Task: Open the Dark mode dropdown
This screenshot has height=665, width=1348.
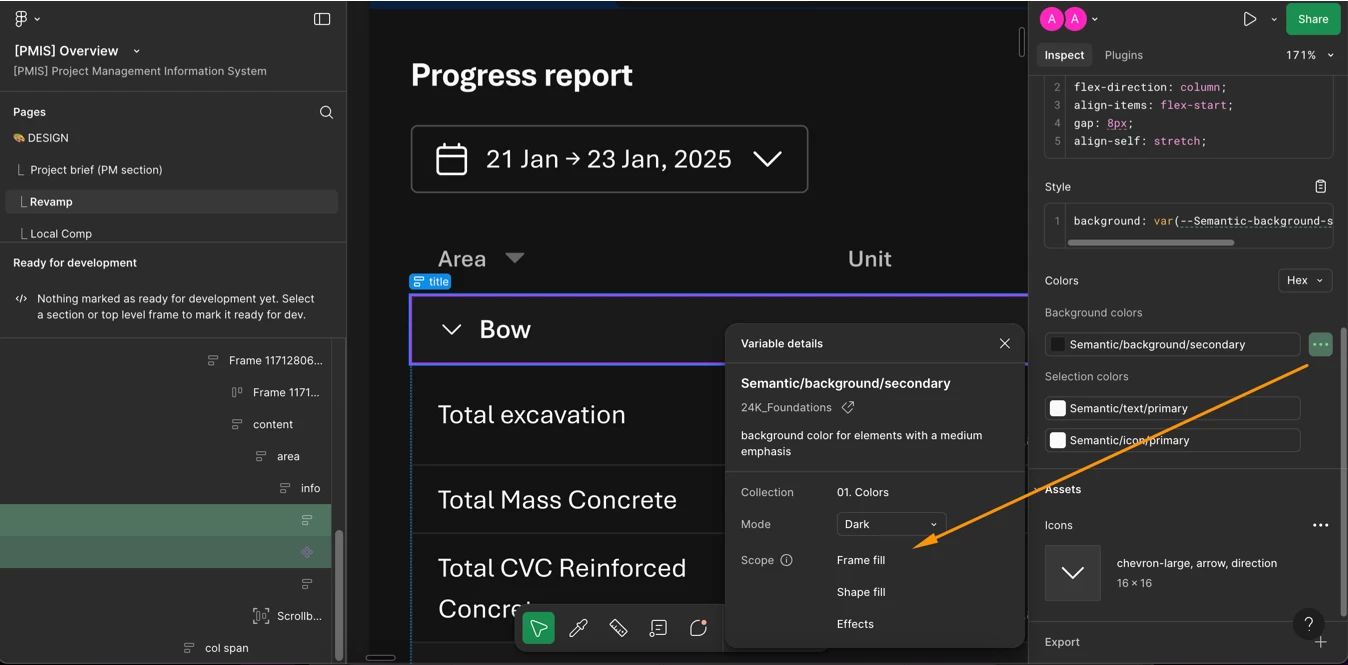Action: tap(891, 524)
